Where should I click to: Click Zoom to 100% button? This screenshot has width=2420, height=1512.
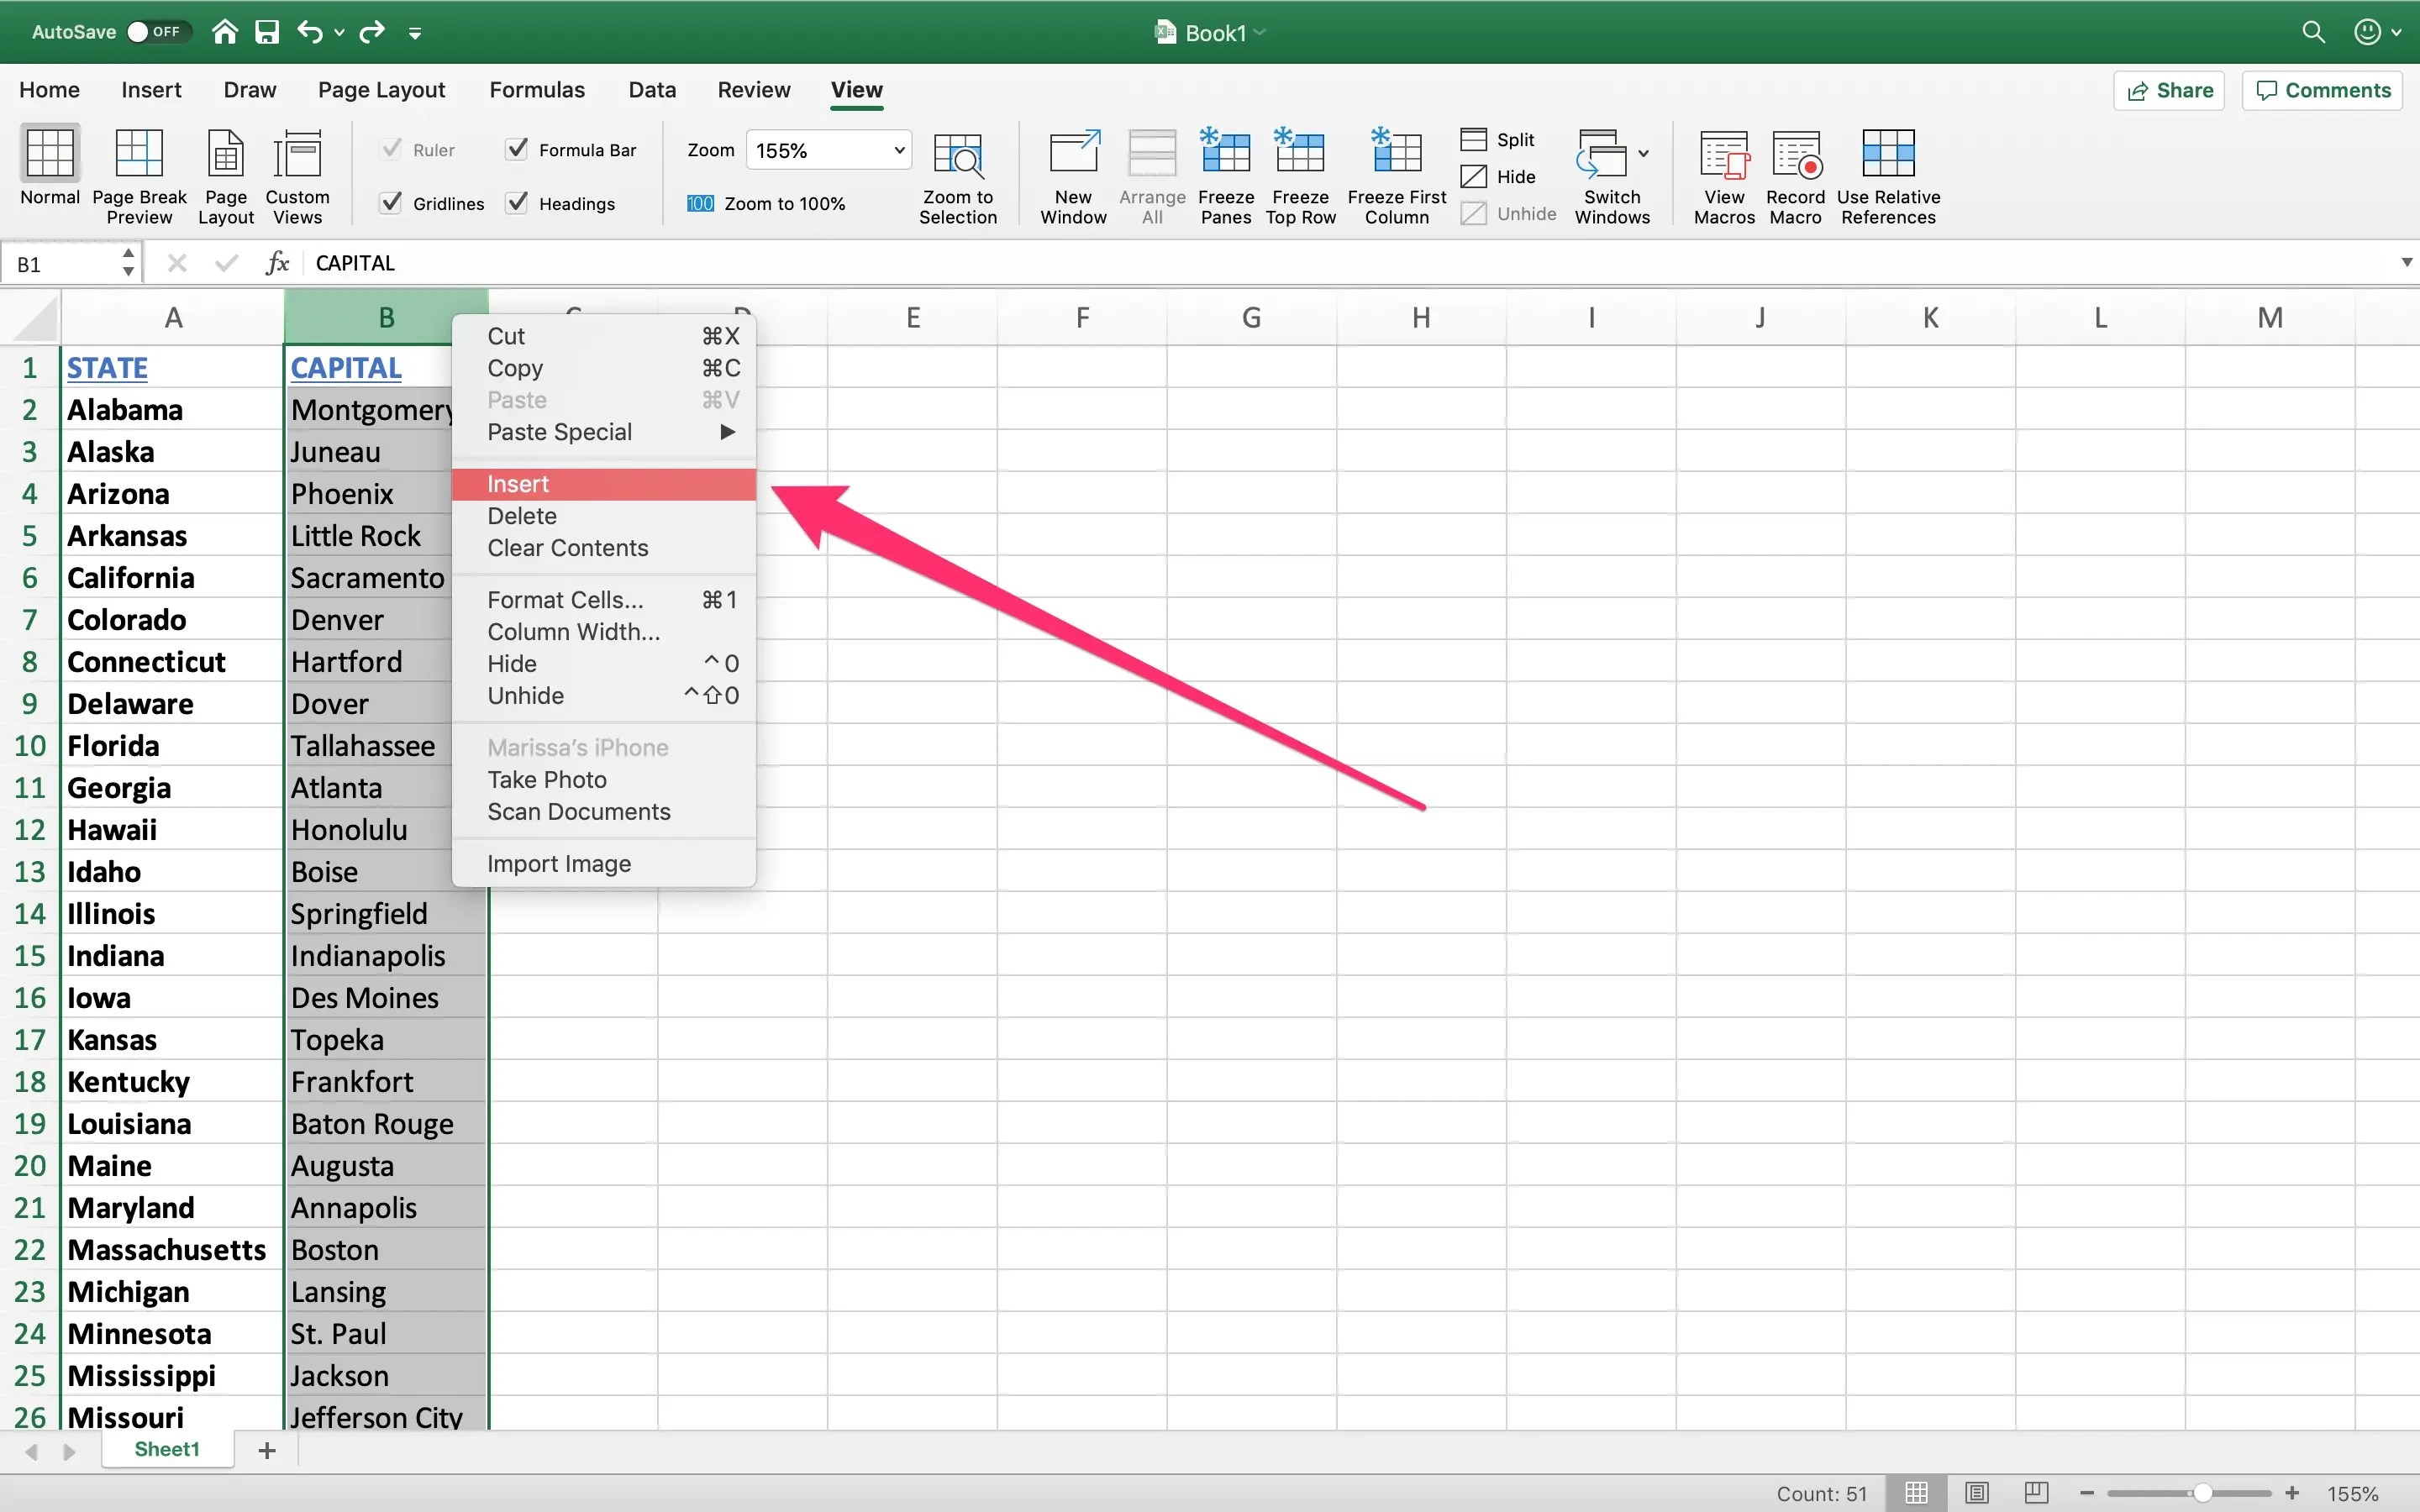click(766, 204)
